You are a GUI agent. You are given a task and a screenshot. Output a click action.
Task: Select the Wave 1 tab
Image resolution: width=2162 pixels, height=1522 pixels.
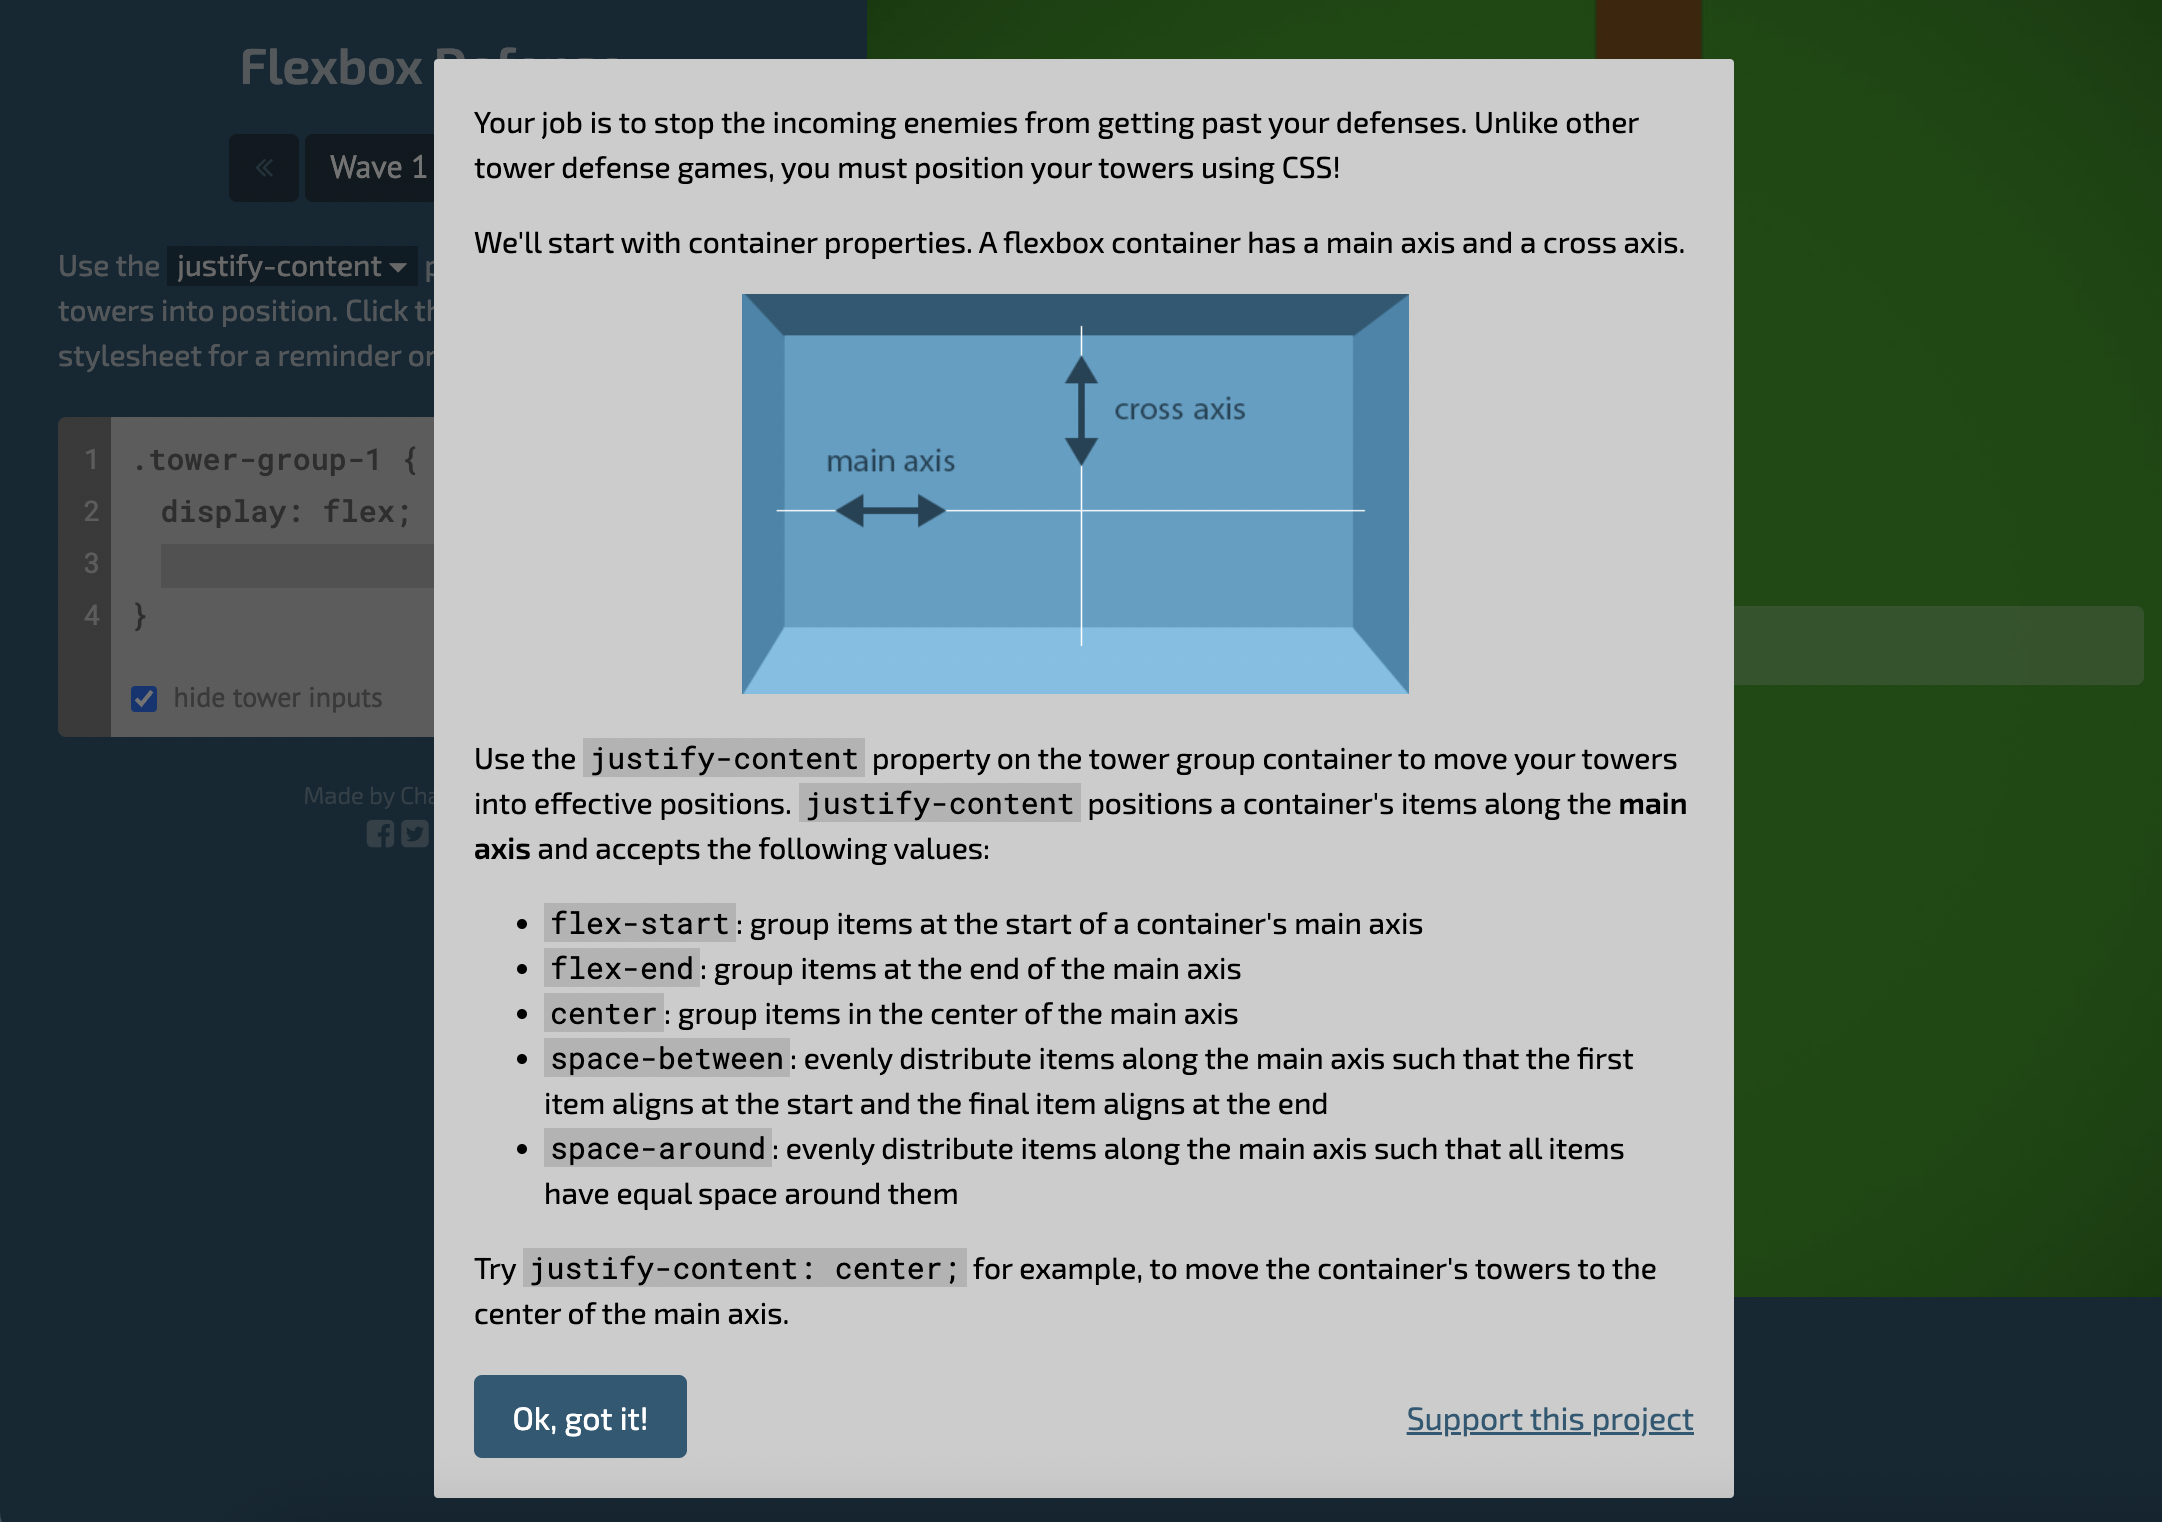(x=380, y=165)
